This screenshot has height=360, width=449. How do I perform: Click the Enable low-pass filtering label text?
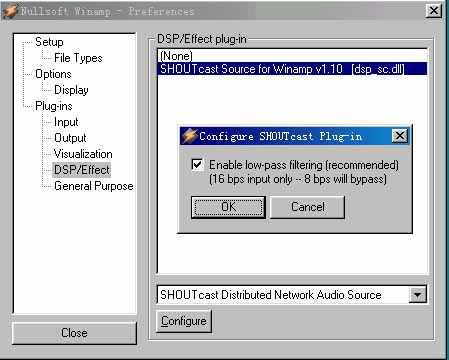[304, 165]
